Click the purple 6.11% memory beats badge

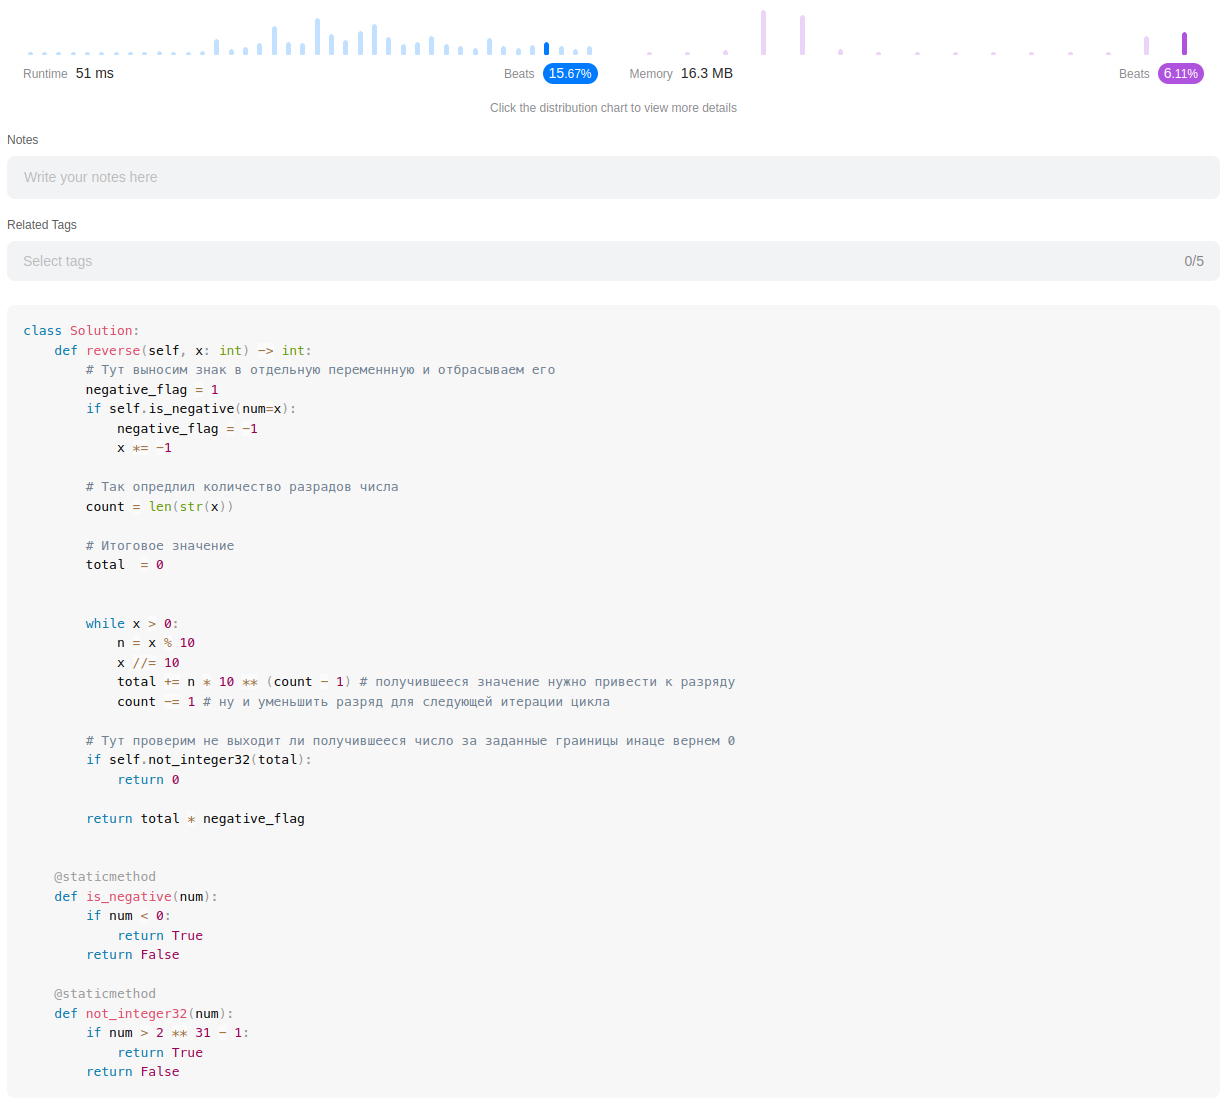coord(1180,73)
